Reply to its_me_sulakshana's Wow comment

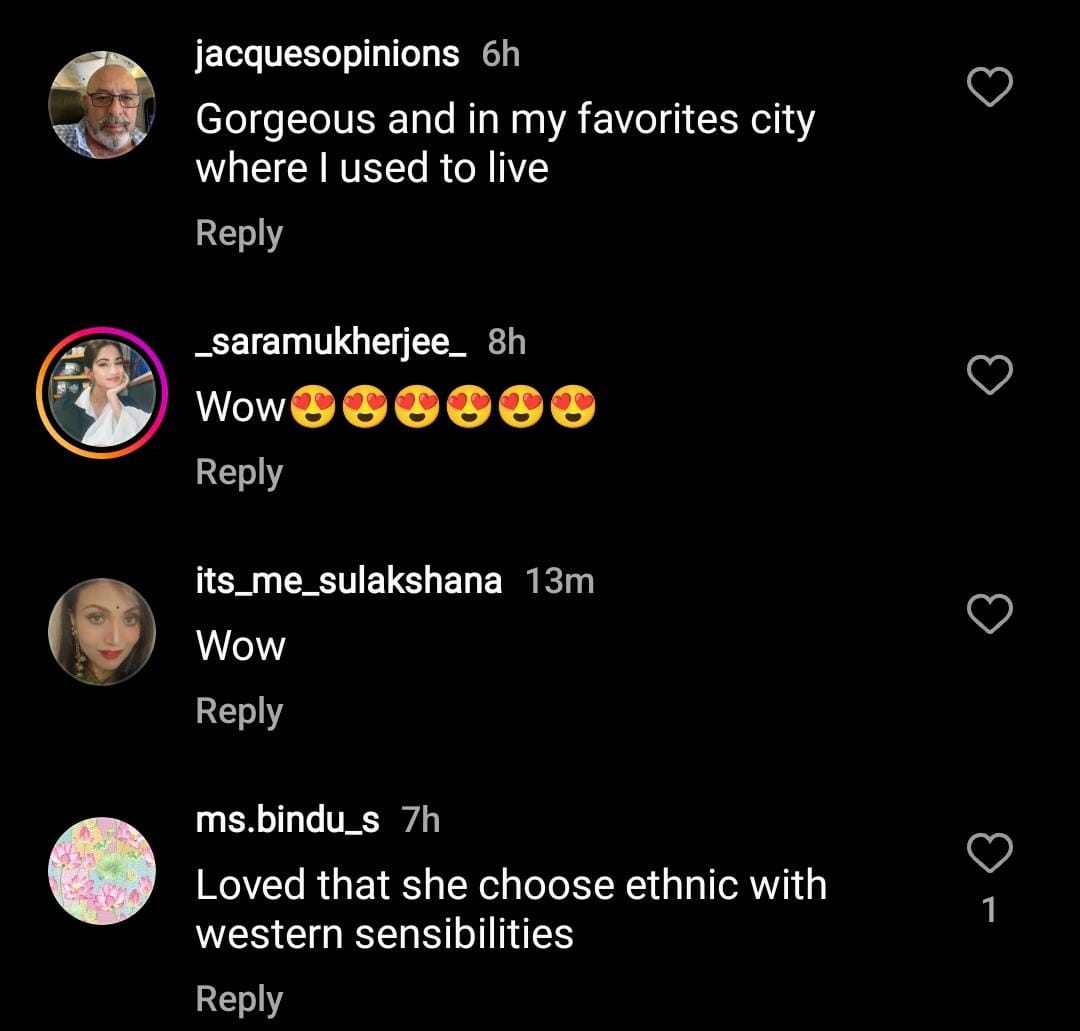239,711
